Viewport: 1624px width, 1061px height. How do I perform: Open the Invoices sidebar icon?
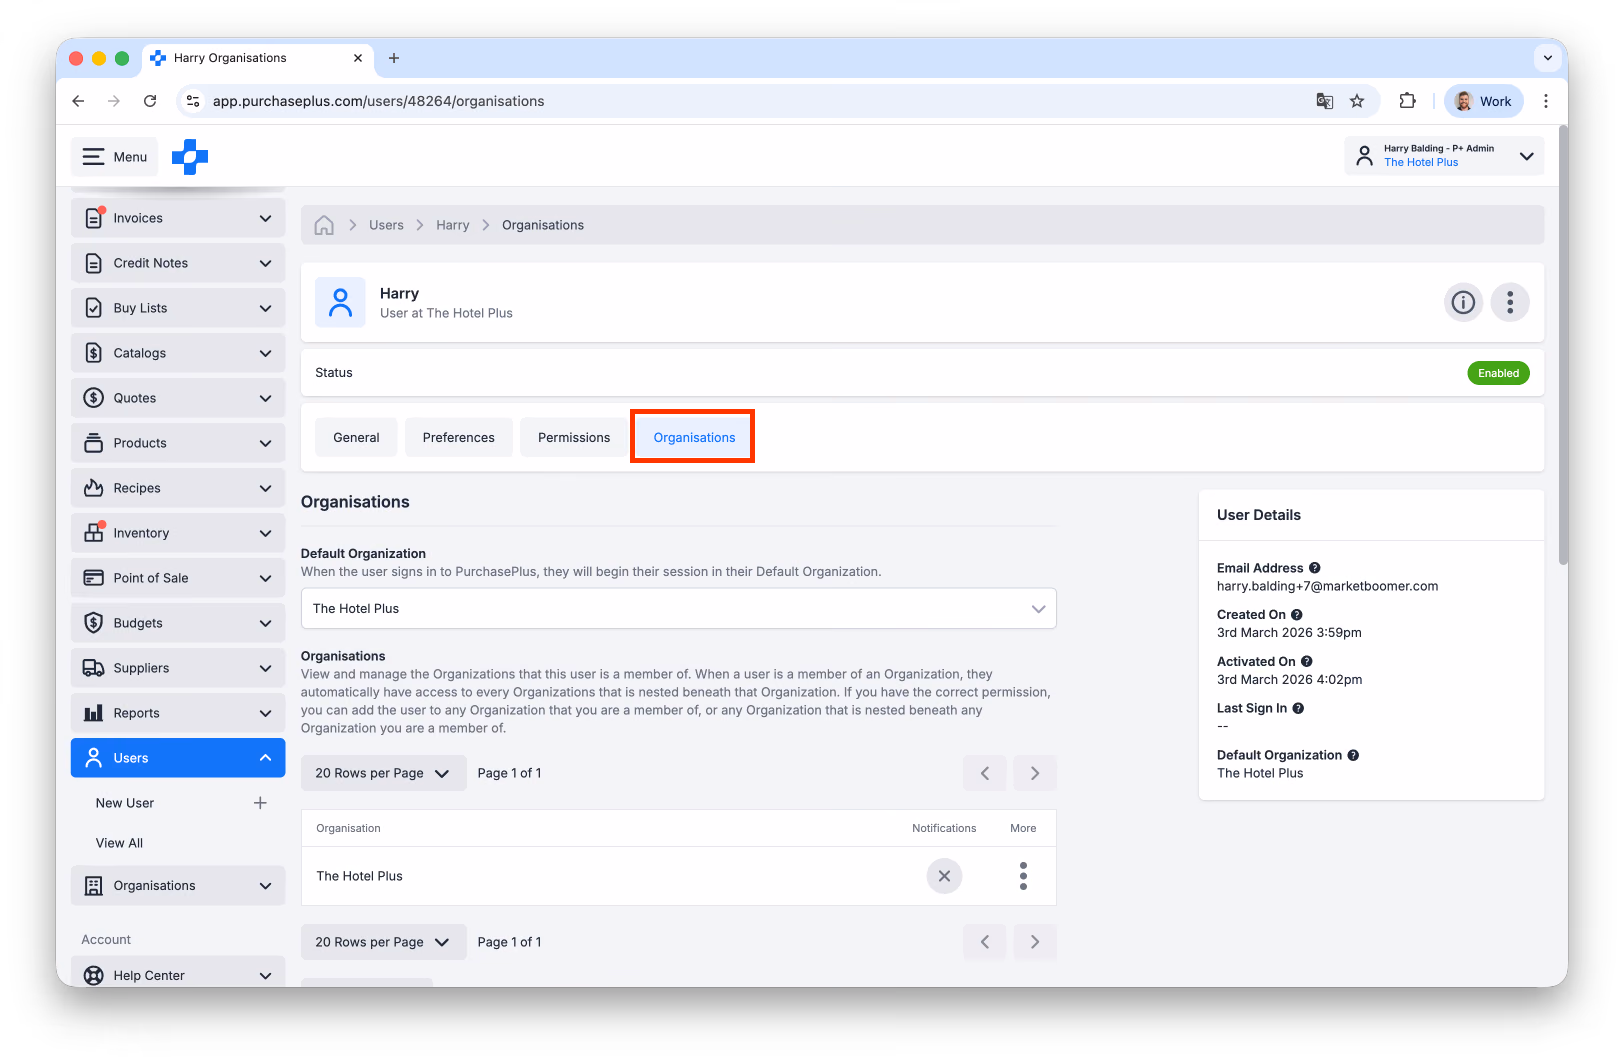tap(94, 218)
